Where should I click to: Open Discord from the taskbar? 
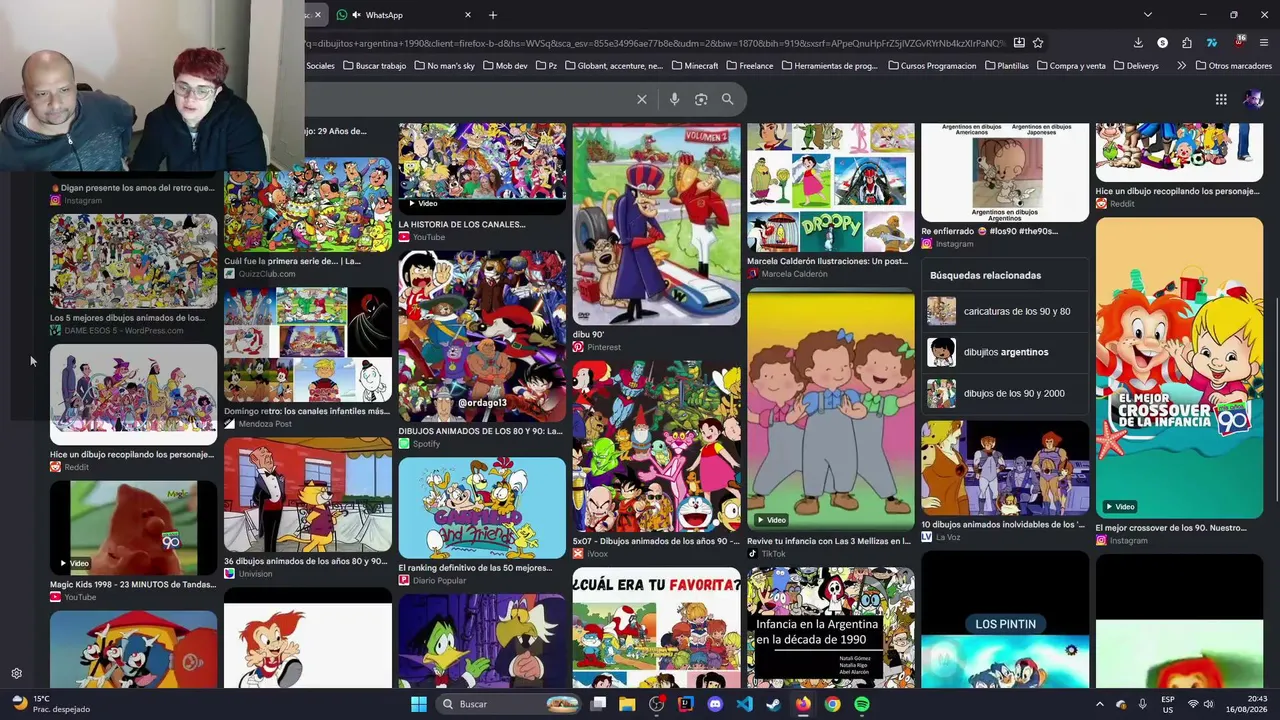(x=715, y=704)
